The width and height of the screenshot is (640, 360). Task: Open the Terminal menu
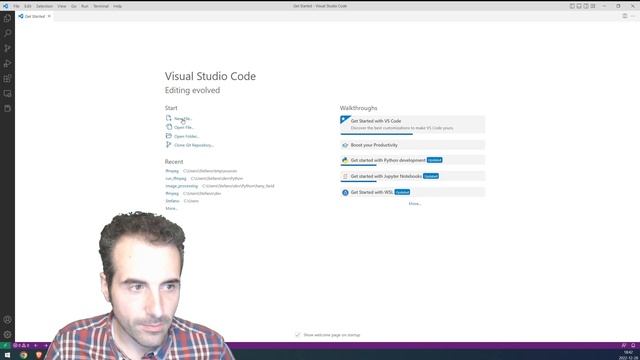101,6
